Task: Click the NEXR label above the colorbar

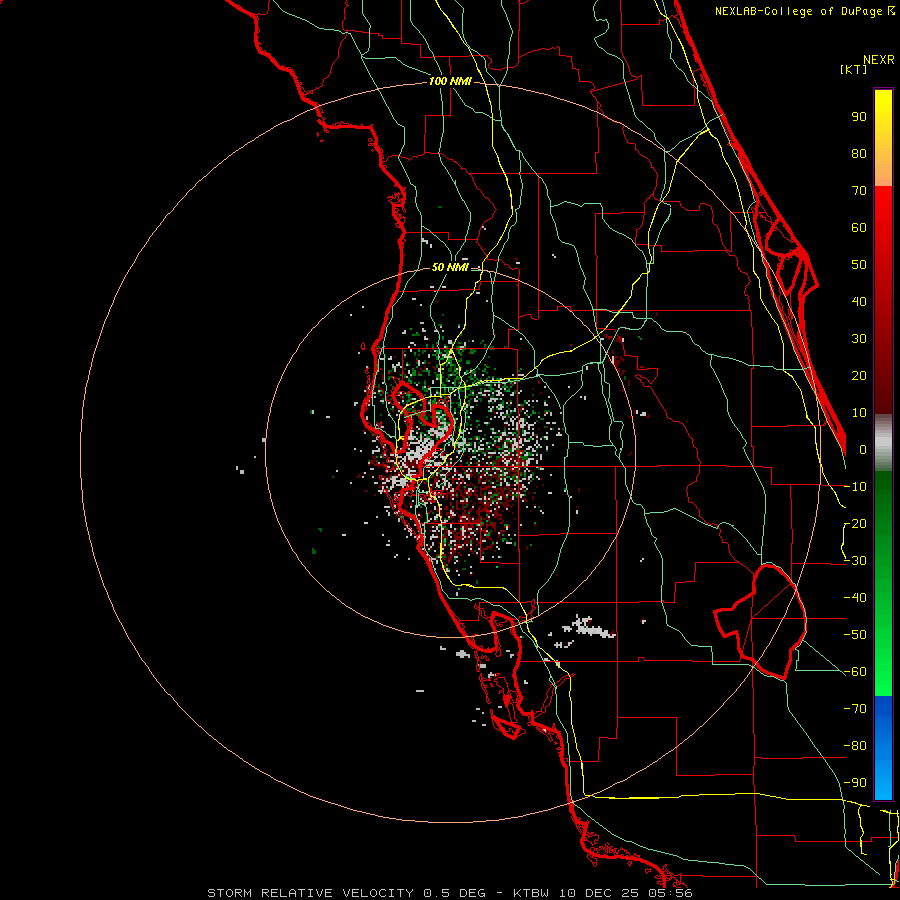Action: tap(879, 60)
